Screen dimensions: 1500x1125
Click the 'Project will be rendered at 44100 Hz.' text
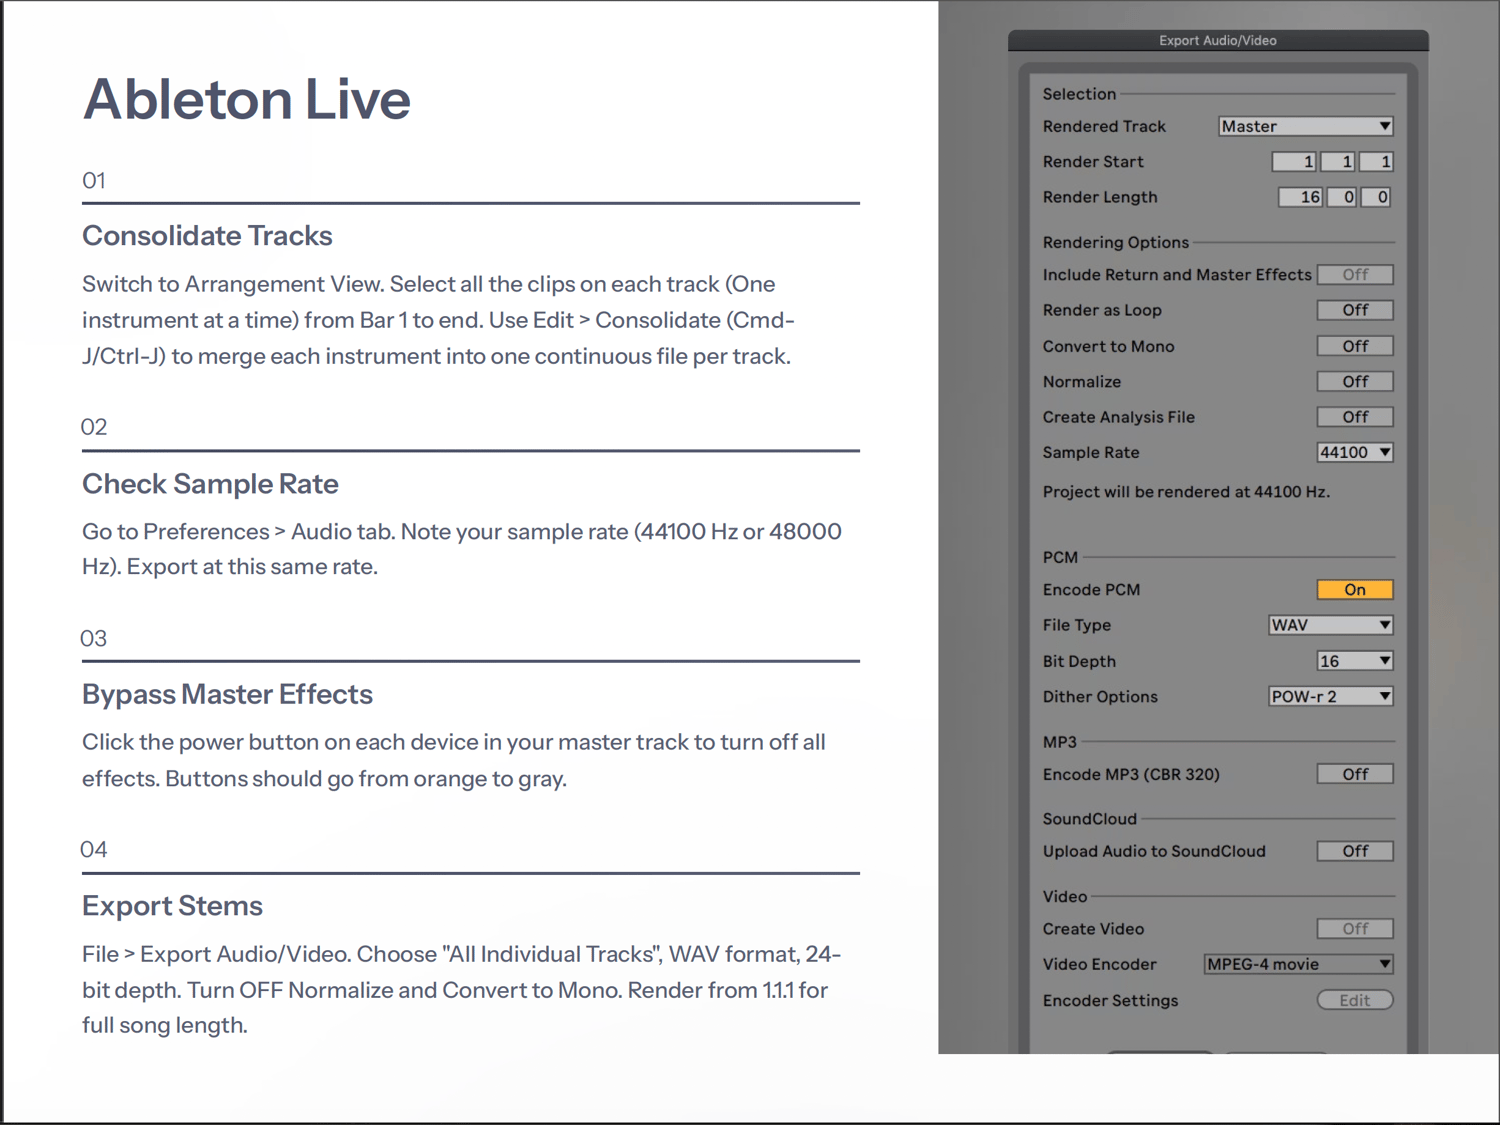(1186, 492)
